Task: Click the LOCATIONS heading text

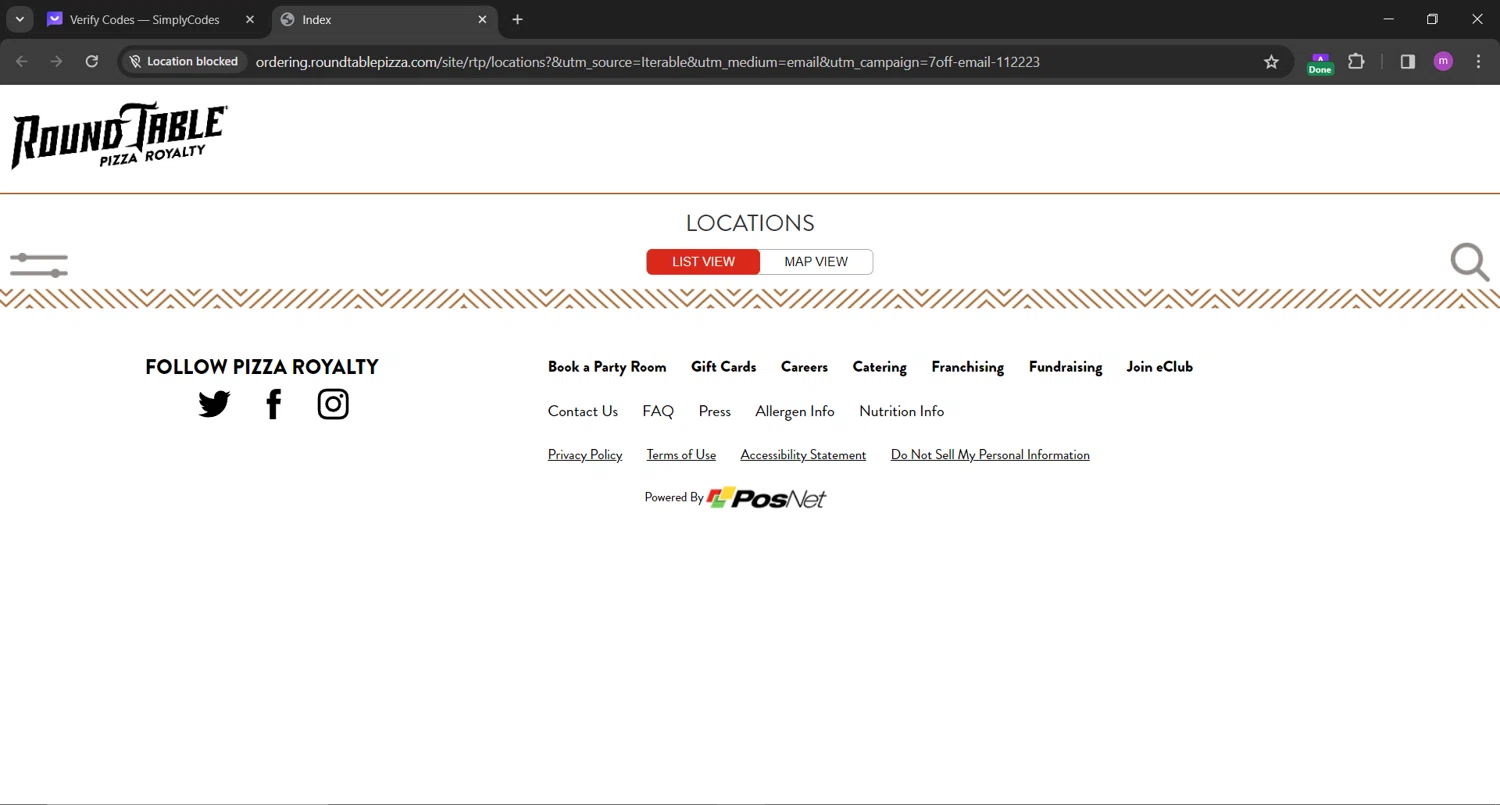Action: [x=750, y=223]
